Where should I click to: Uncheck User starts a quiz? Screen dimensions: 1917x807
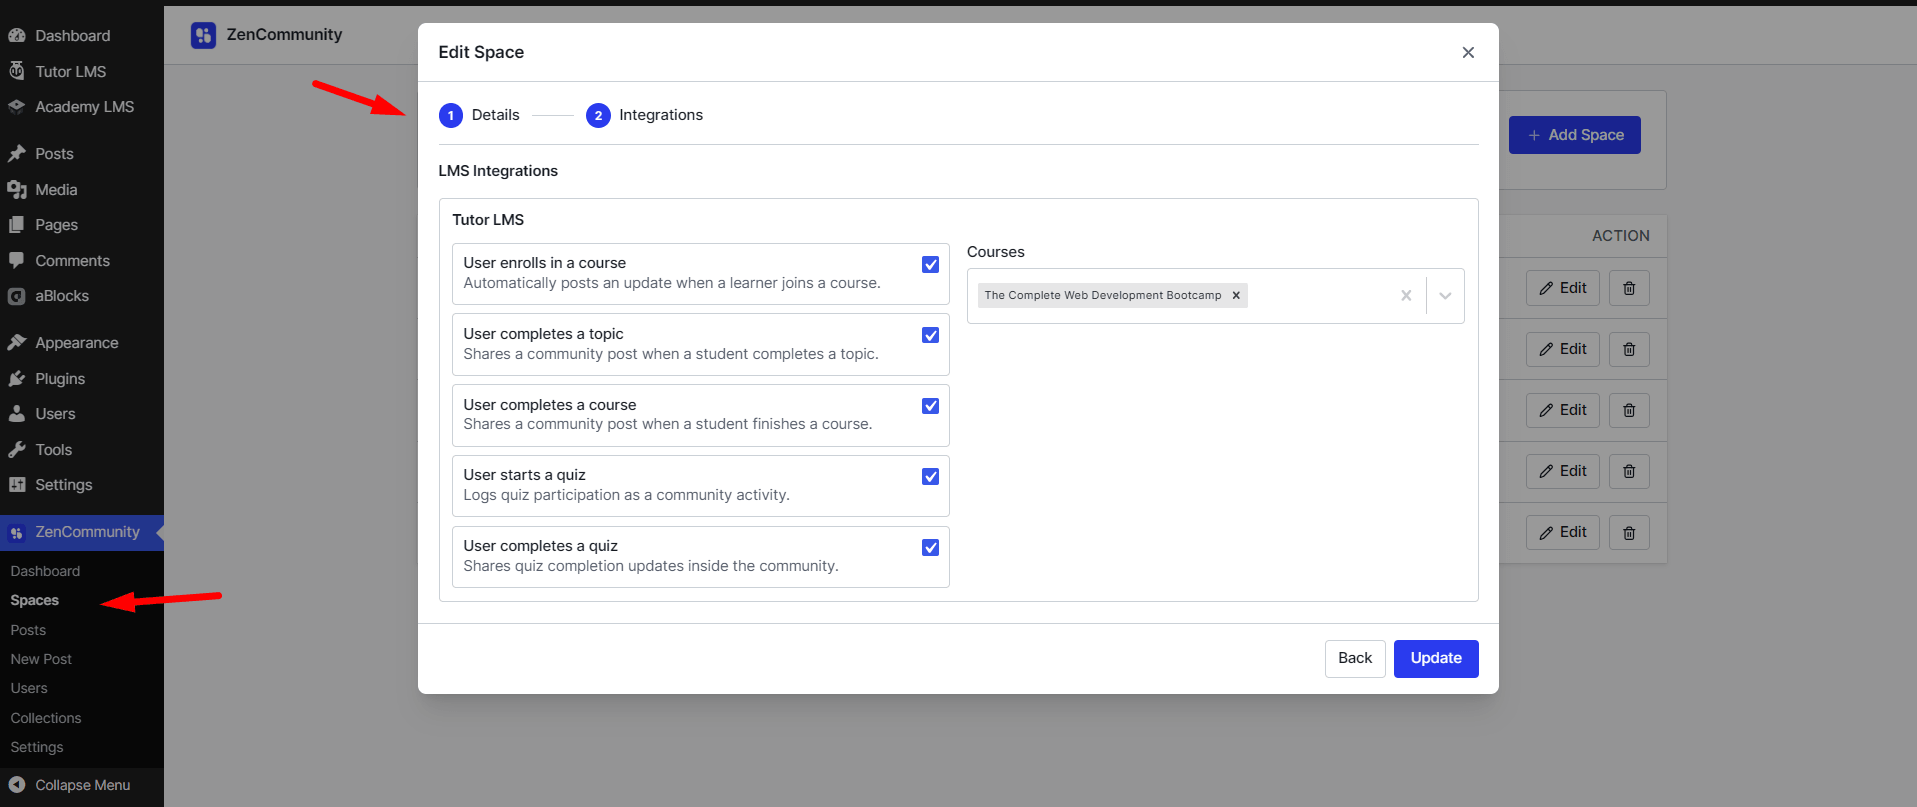click(x=930, y=477)
